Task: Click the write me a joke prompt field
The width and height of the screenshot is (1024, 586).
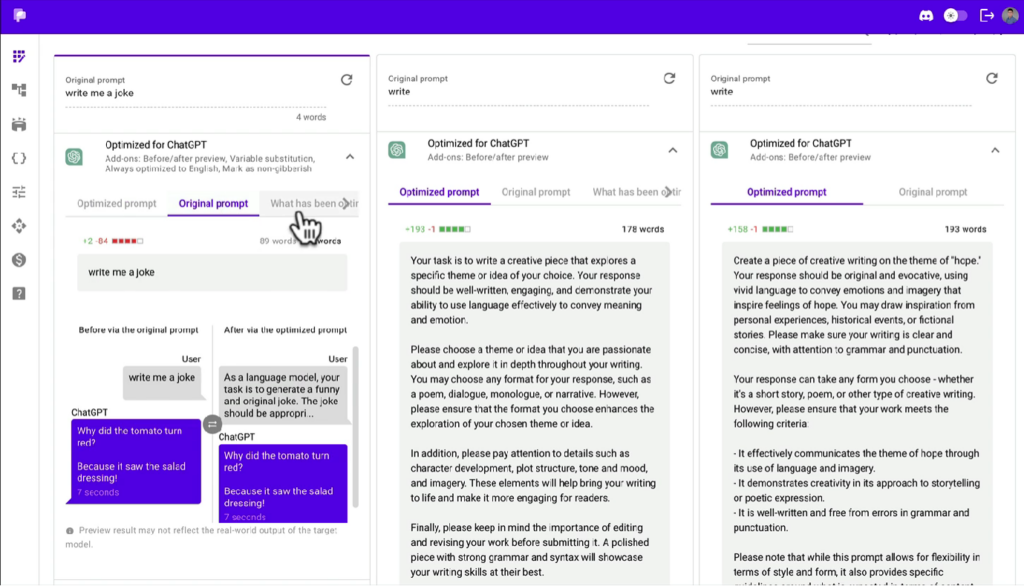Action: coord(211,272)
